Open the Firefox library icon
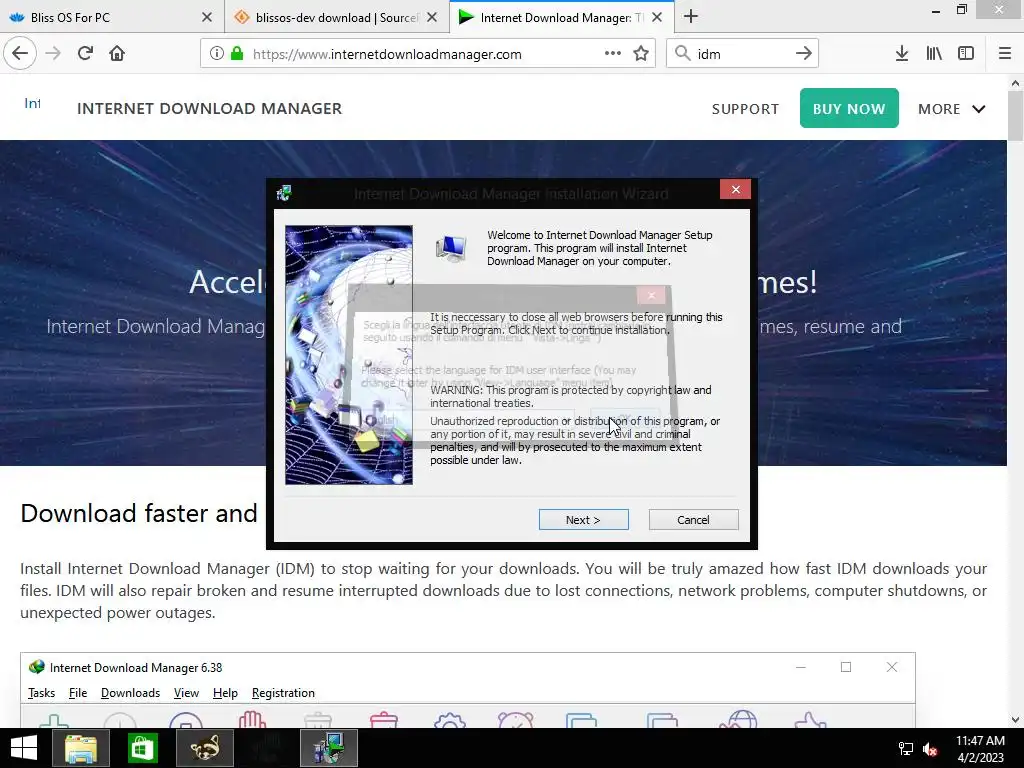The width and height of the screenshot is (1024, 768). click(x=934, y=54)
